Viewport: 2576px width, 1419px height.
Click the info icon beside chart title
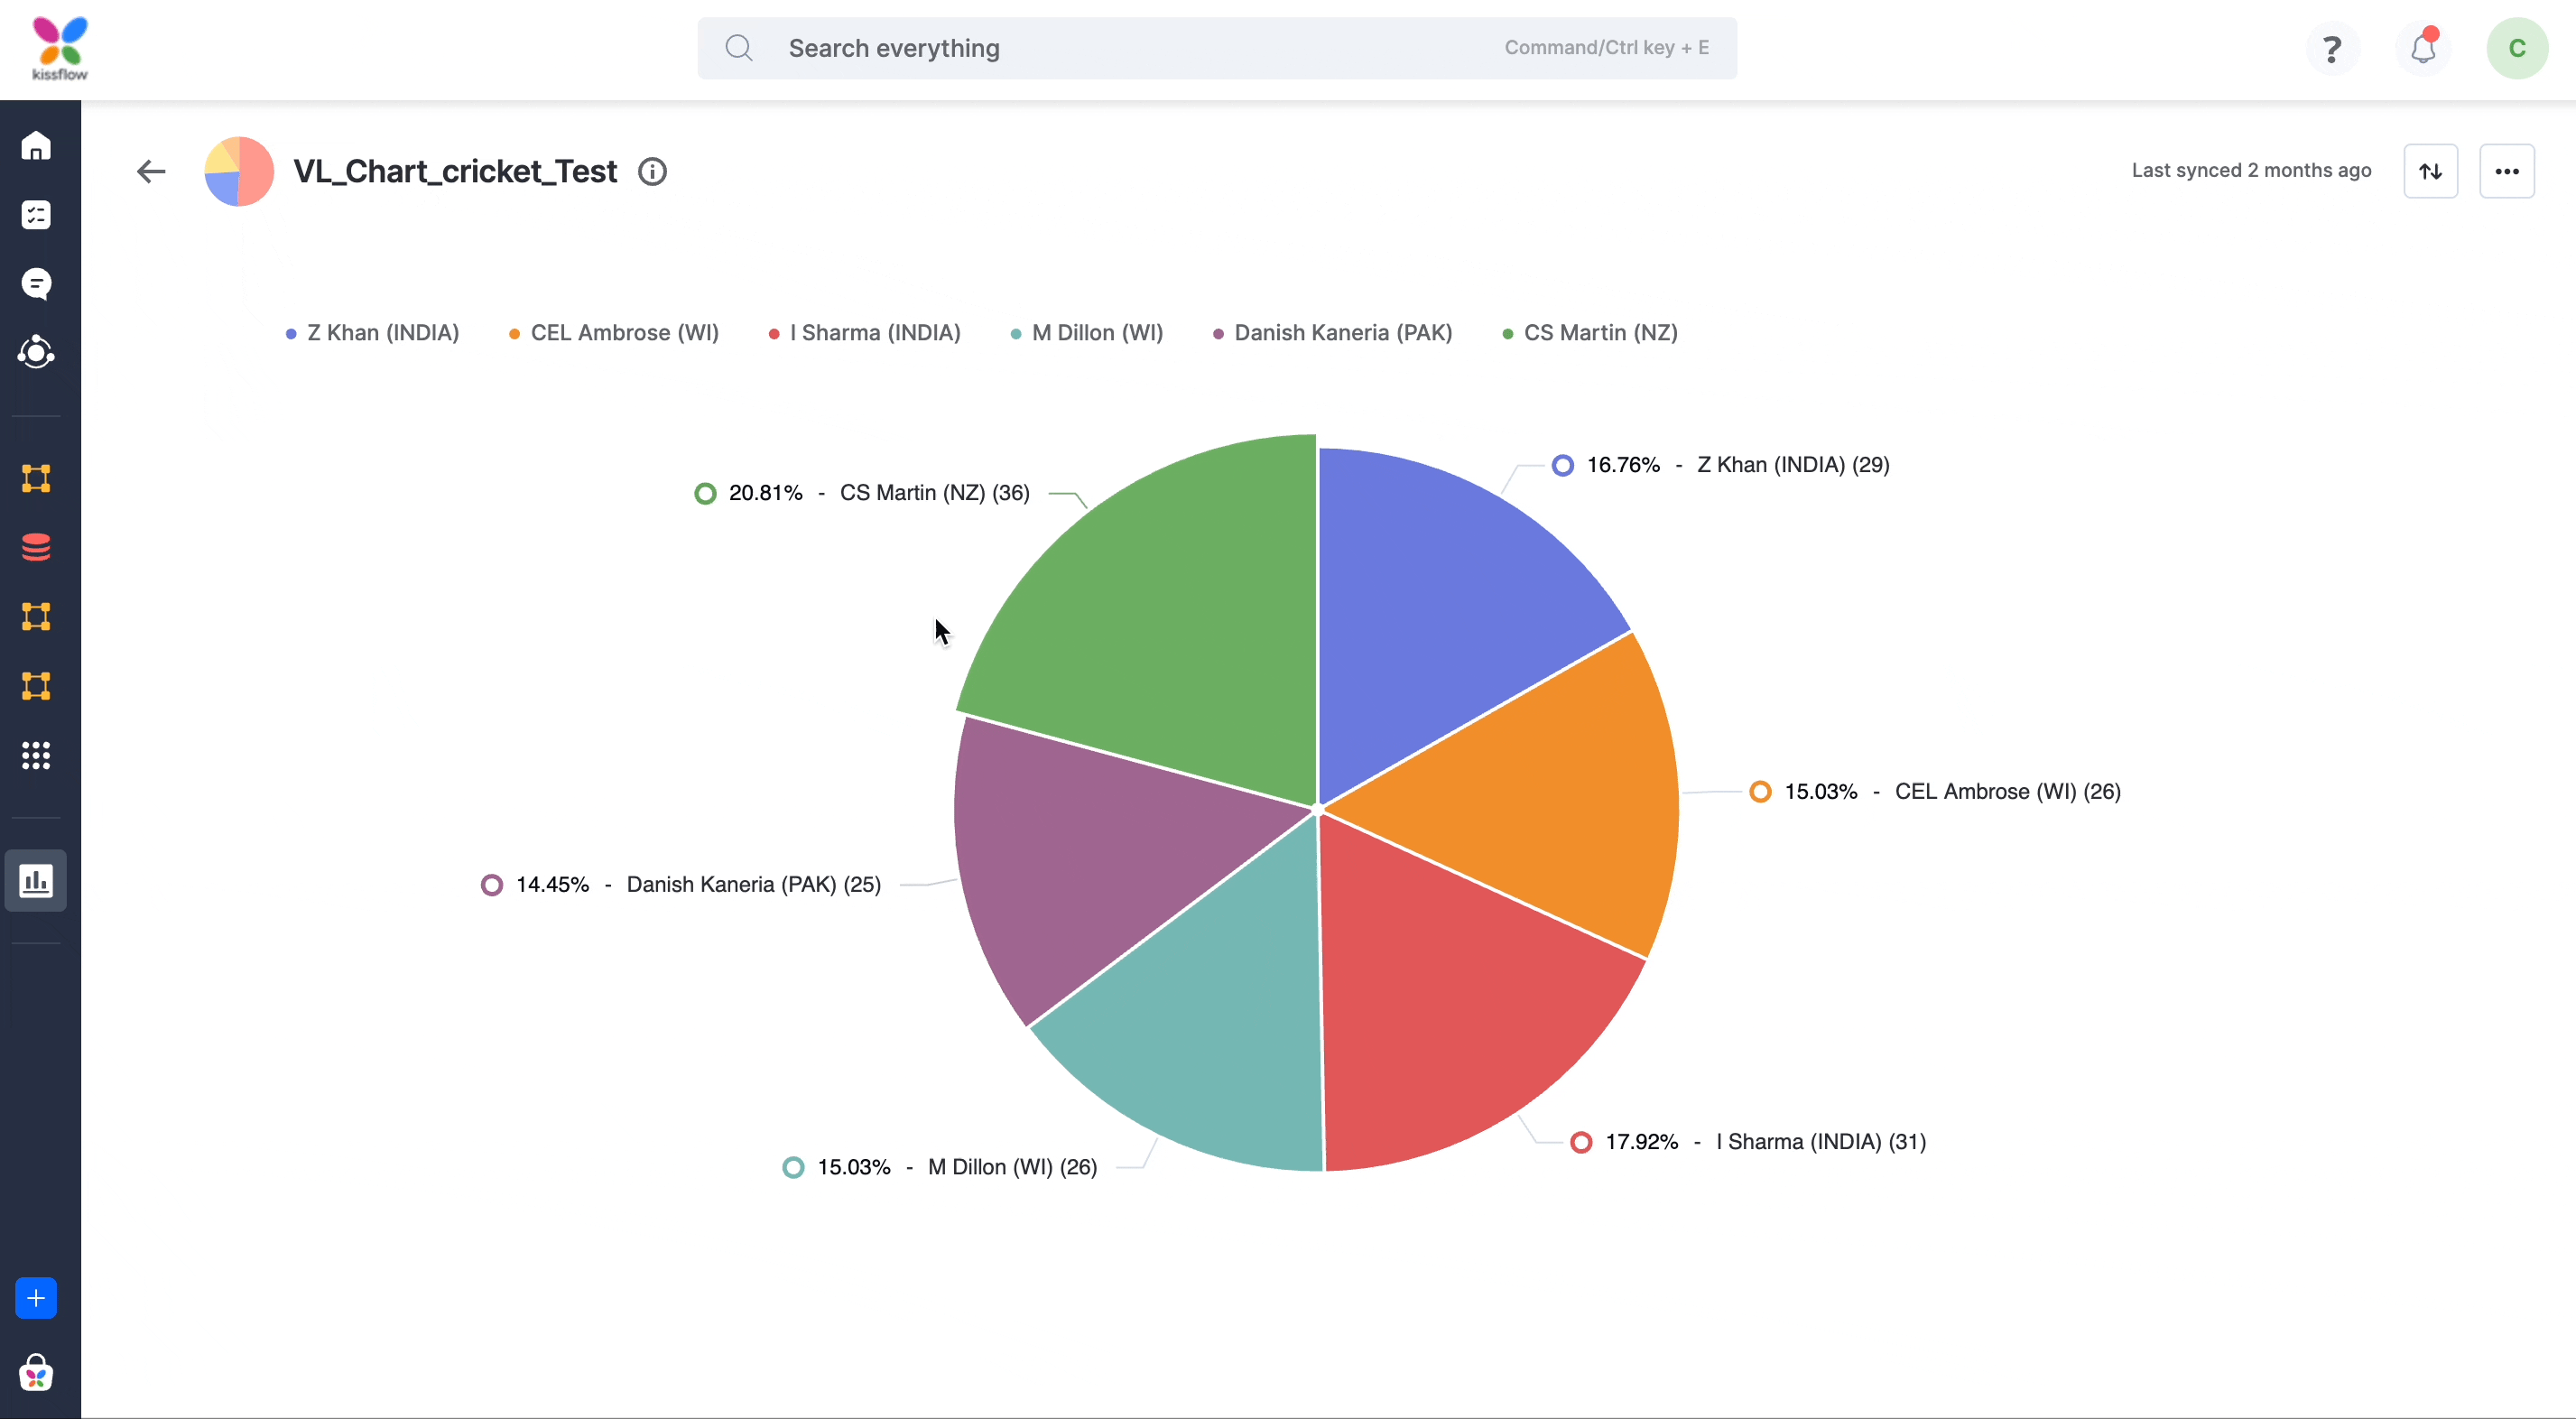coord(652,172)
